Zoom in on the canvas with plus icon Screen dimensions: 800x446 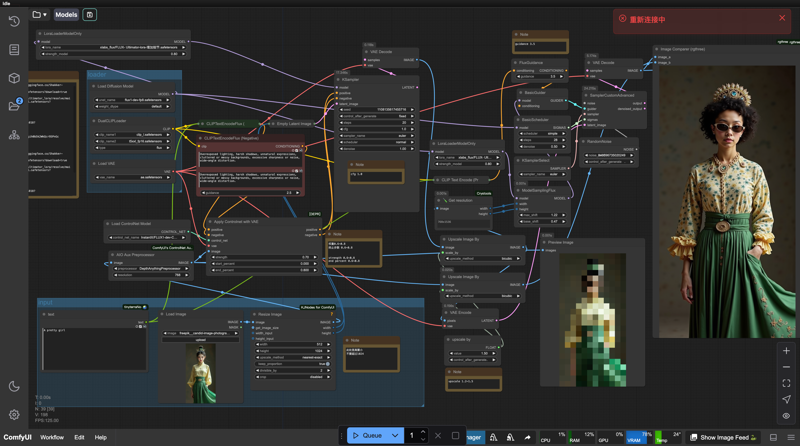point(786,351)
